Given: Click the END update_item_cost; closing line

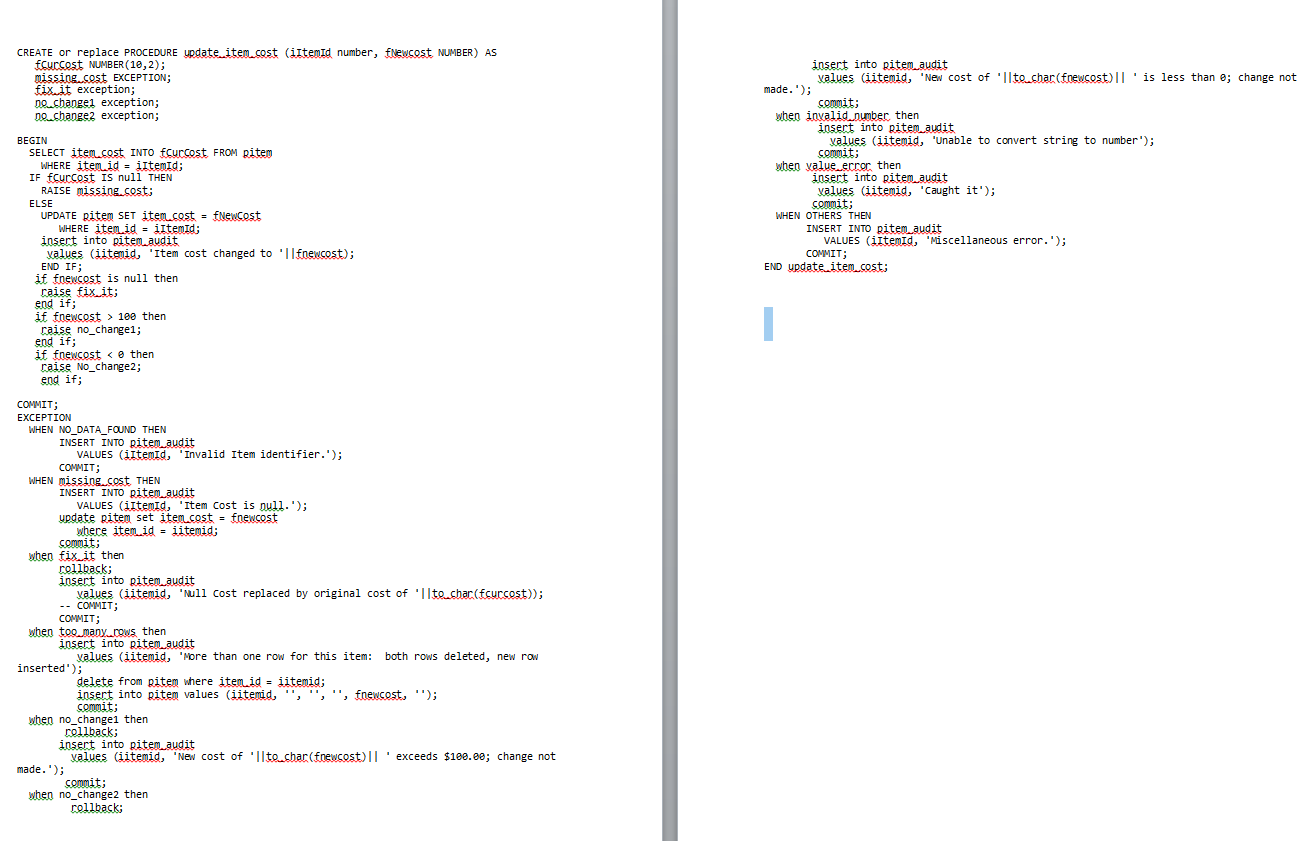Looking at the screenshot, I should (825, 265).
